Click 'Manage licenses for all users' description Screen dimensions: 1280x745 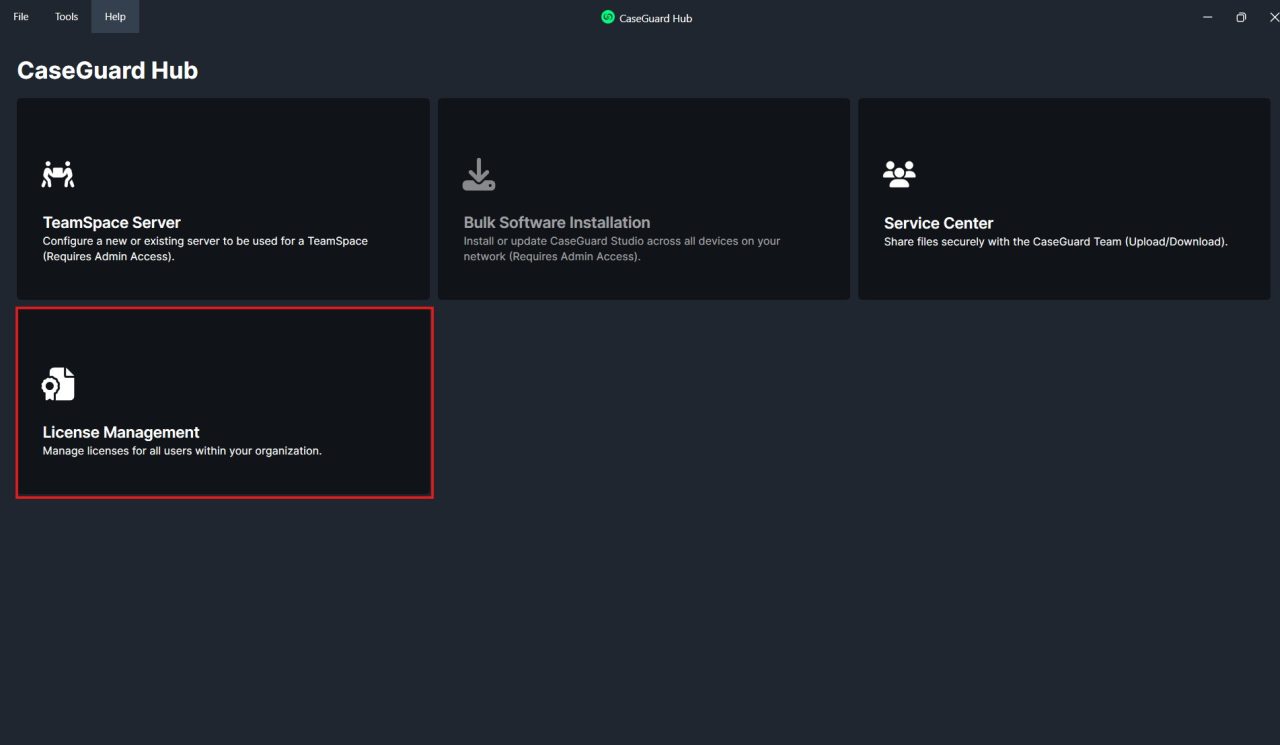pyautogui.click(x=182, y=451)
